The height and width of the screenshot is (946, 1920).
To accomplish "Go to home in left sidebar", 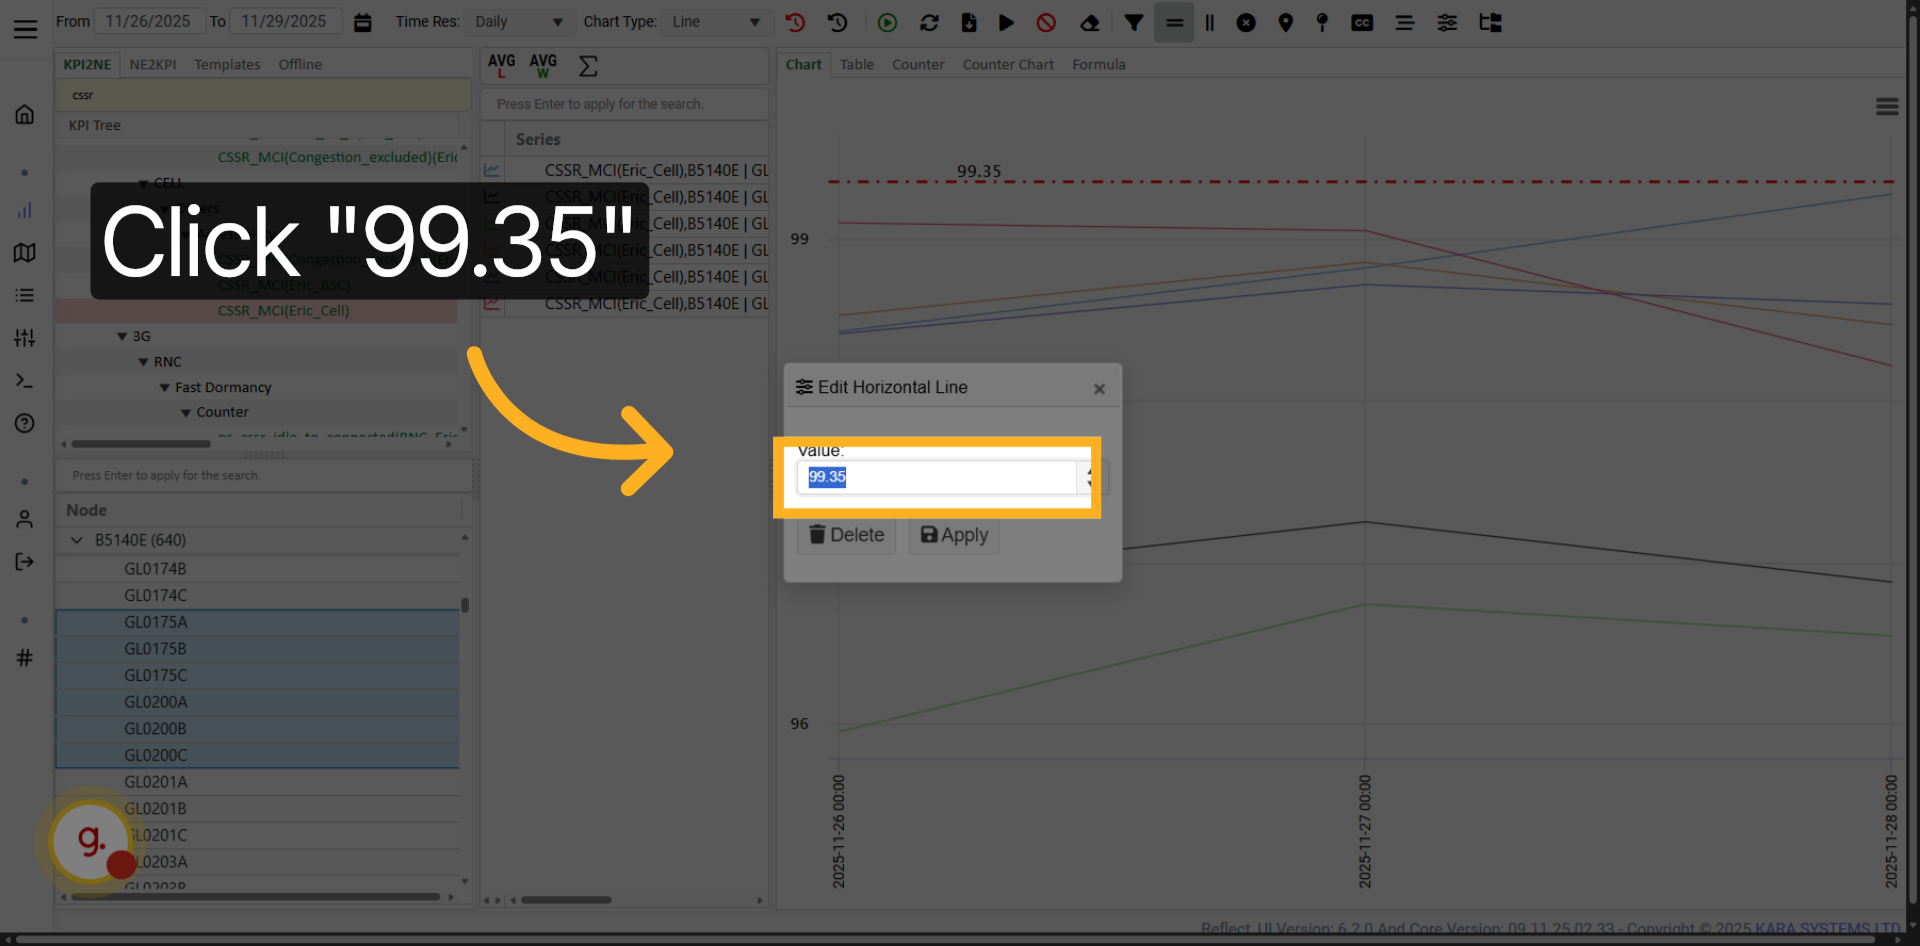I will click(x=25, y=114).
